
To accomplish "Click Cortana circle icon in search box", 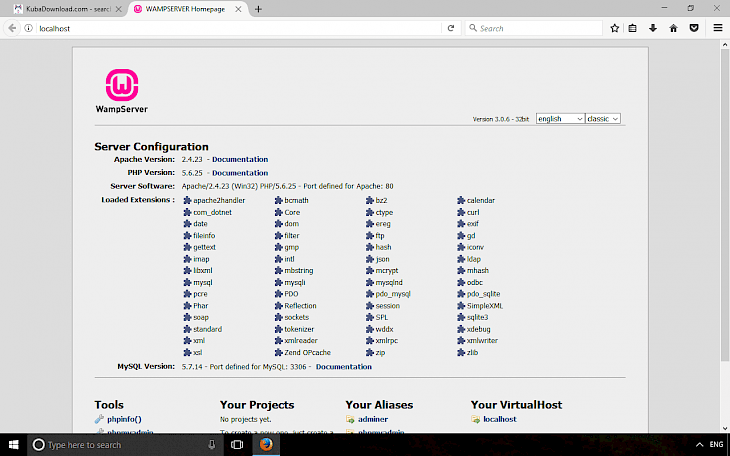I will coord(39,445).
